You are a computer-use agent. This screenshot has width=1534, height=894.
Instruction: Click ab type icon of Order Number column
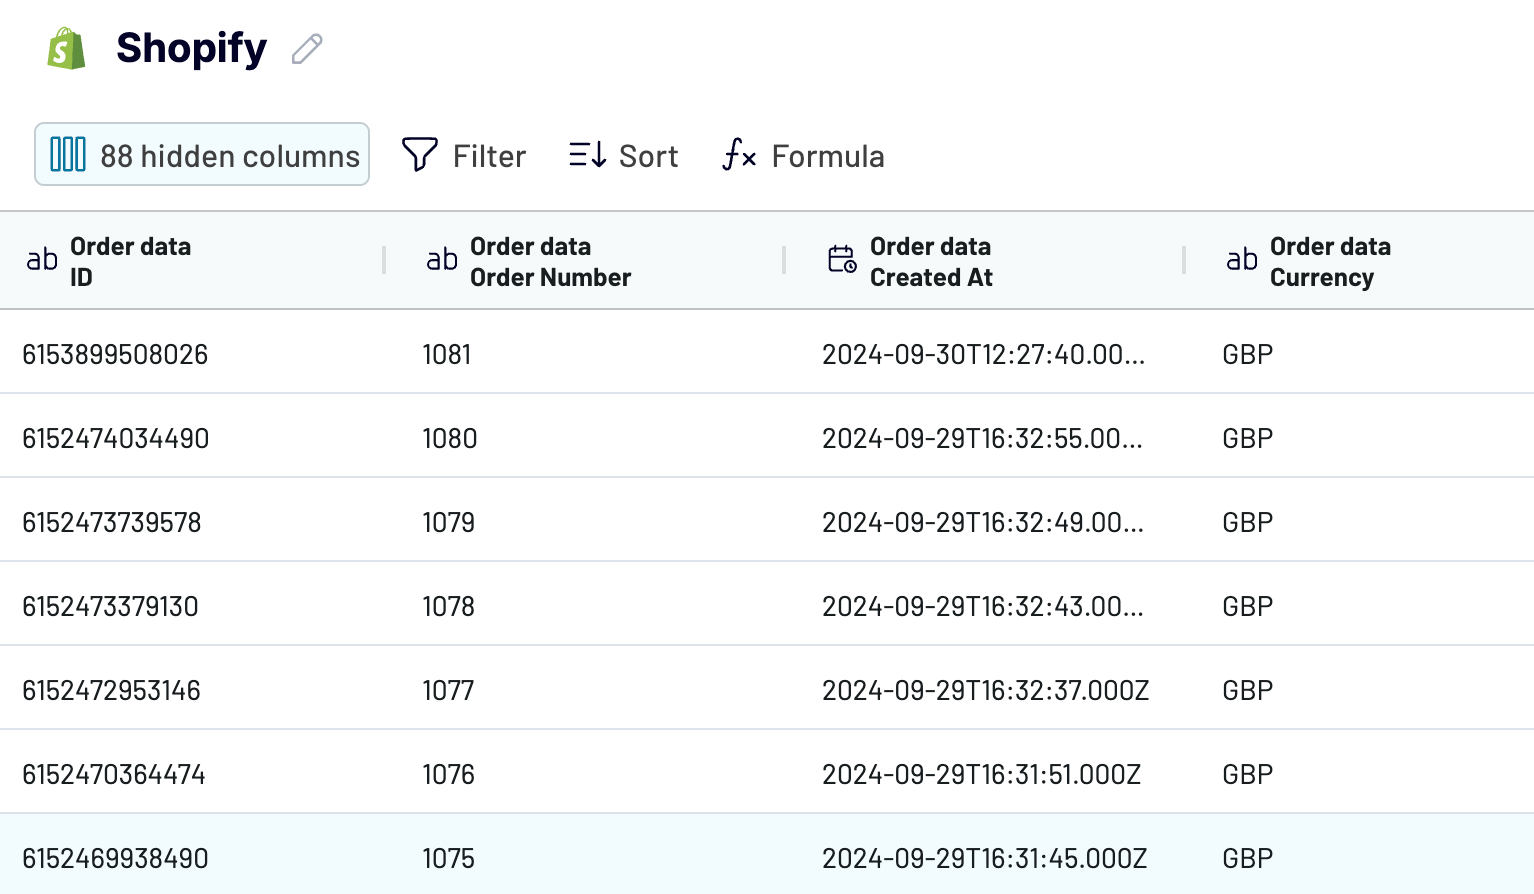pyautogui.click(x=442, y=260)
